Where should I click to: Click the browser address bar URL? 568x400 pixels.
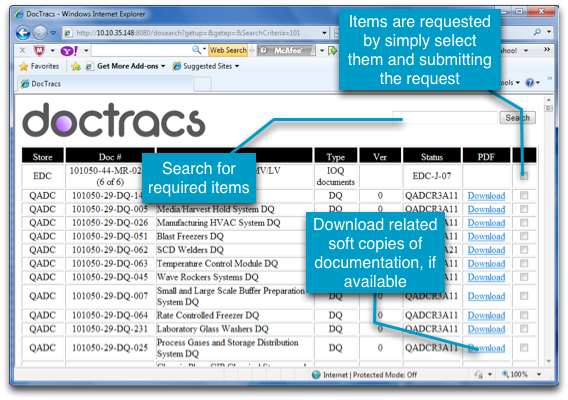[x=188, y=33]
